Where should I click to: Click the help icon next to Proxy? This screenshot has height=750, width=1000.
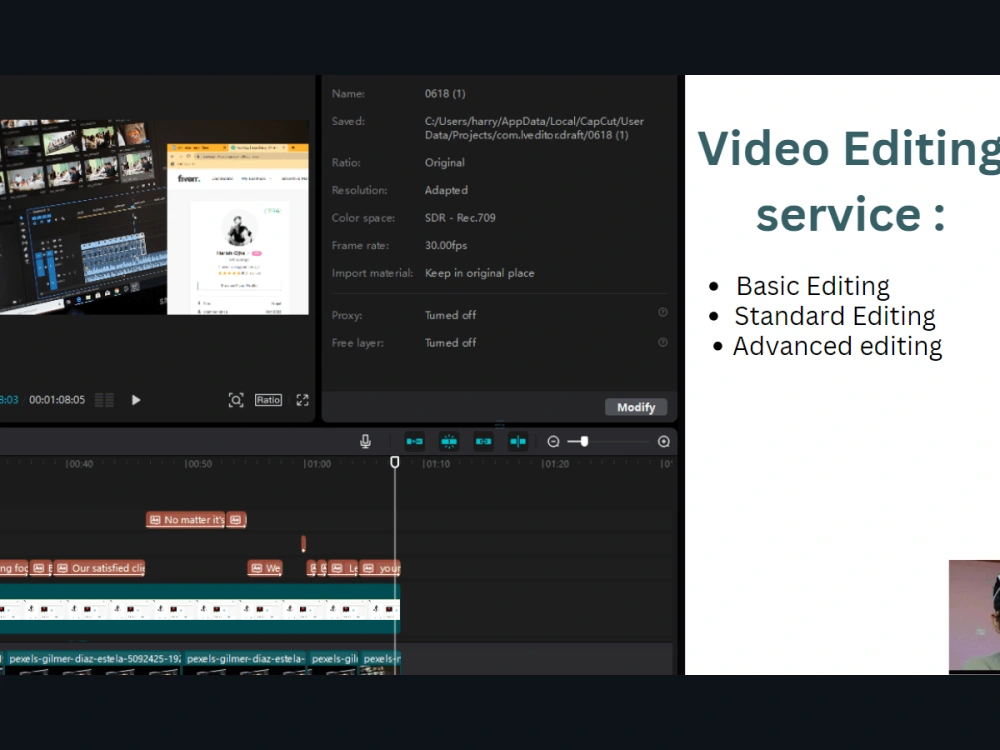(663, 312)
